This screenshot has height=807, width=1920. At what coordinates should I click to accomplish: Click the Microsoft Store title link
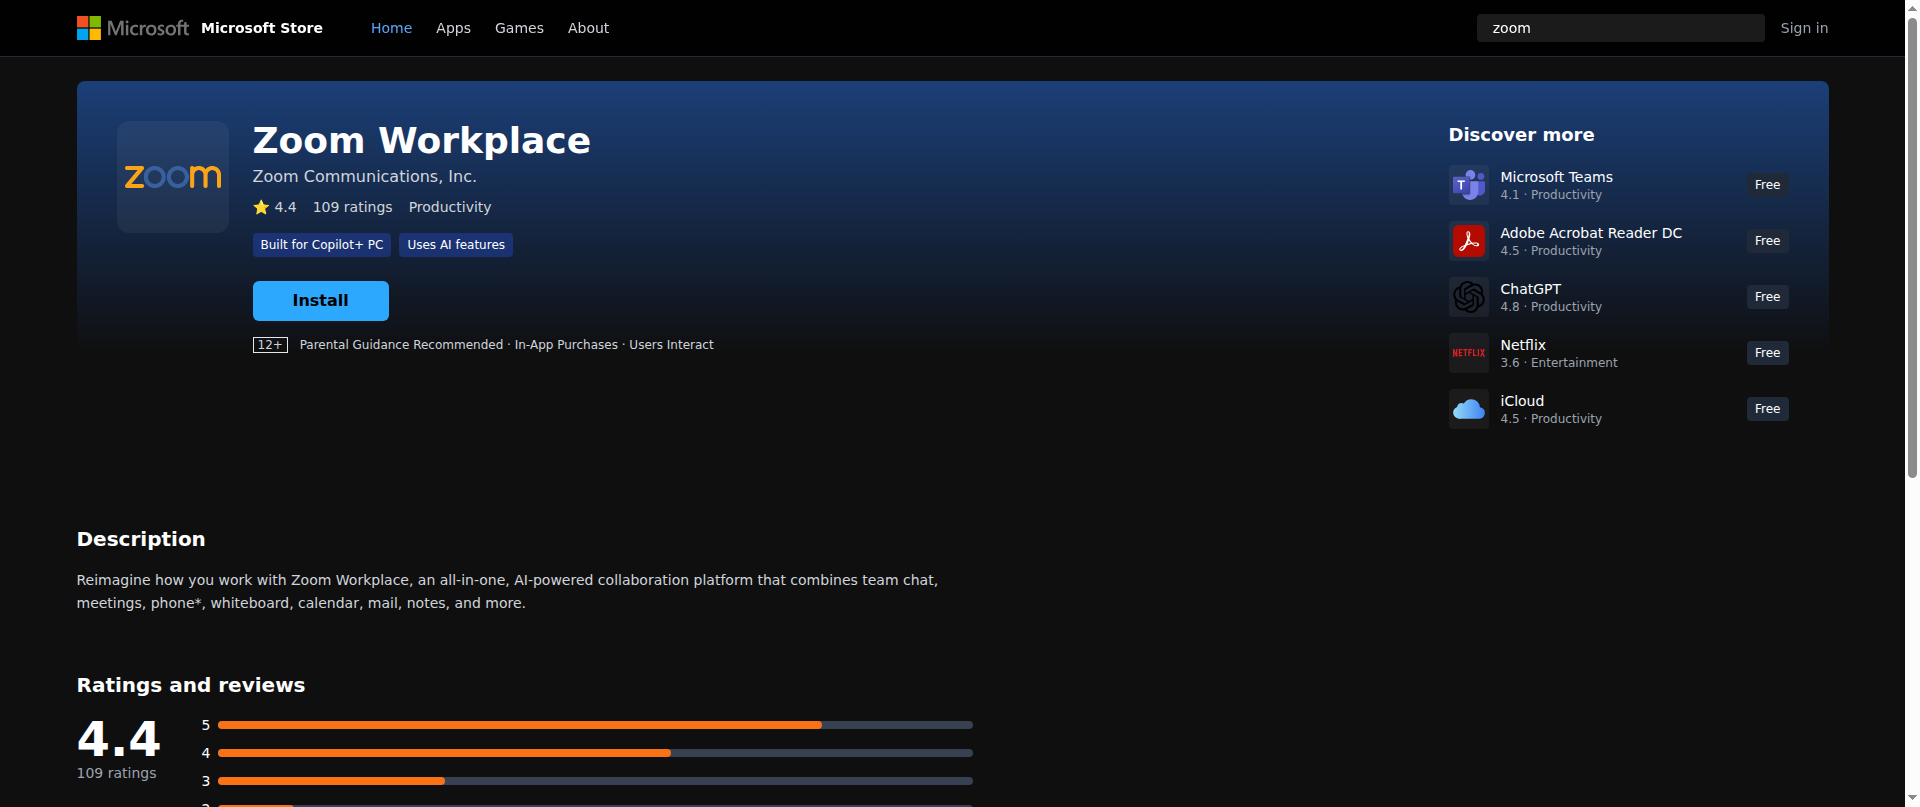[262, 28]
